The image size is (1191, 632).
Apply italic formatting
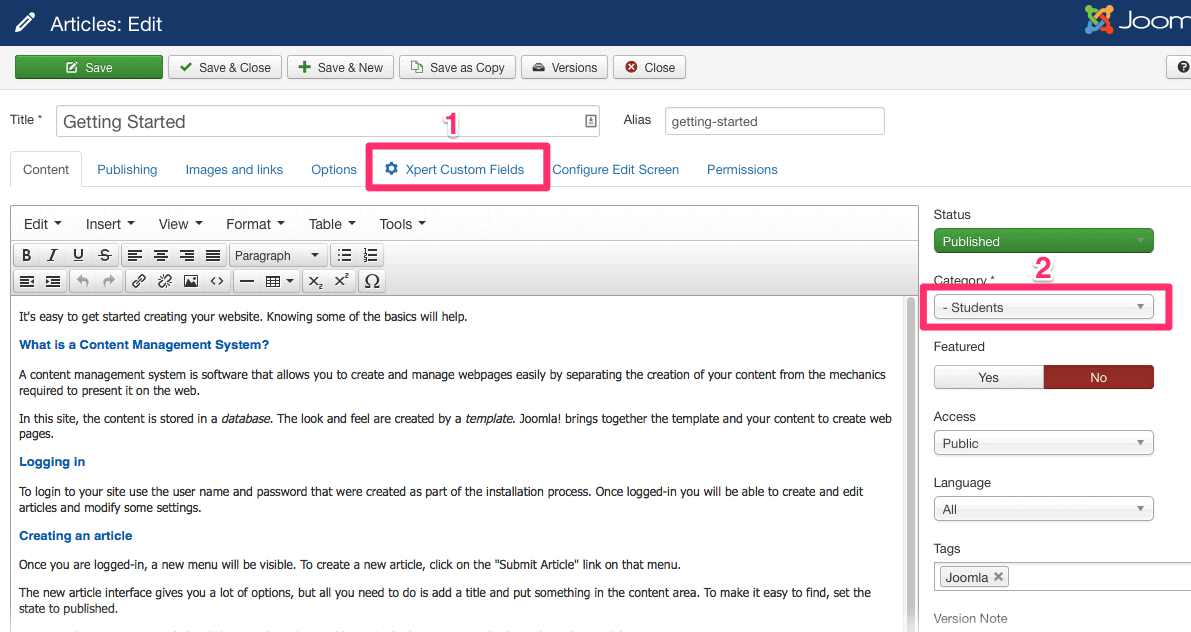[x=53, y=255]
